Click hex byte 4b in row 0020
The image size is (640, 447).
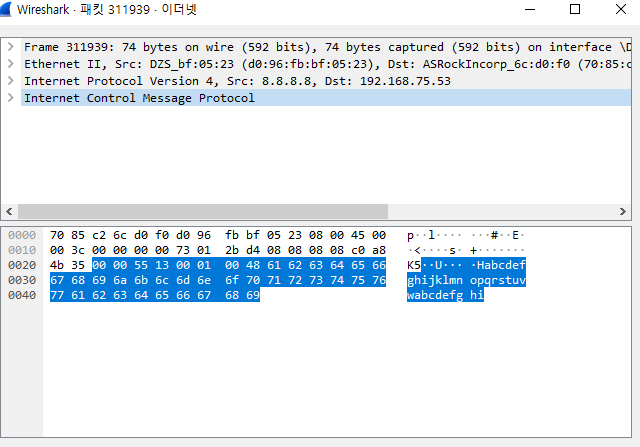pyautogui.click(x=57, y=265)
